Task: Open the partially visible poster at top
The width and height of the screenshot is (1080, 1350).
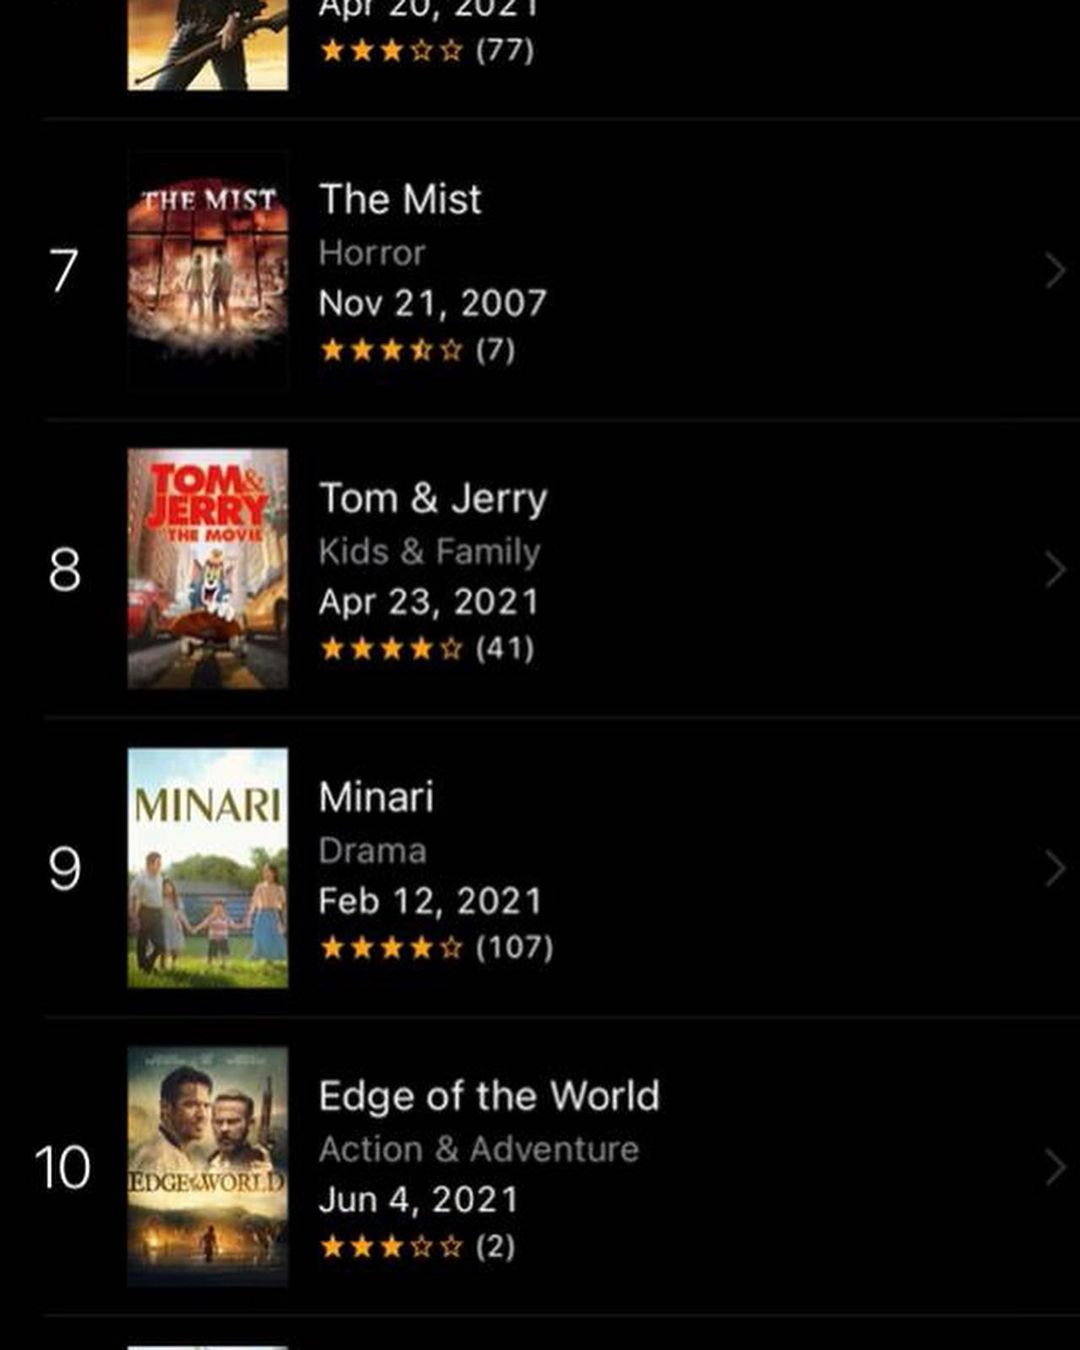Action: 208,45
